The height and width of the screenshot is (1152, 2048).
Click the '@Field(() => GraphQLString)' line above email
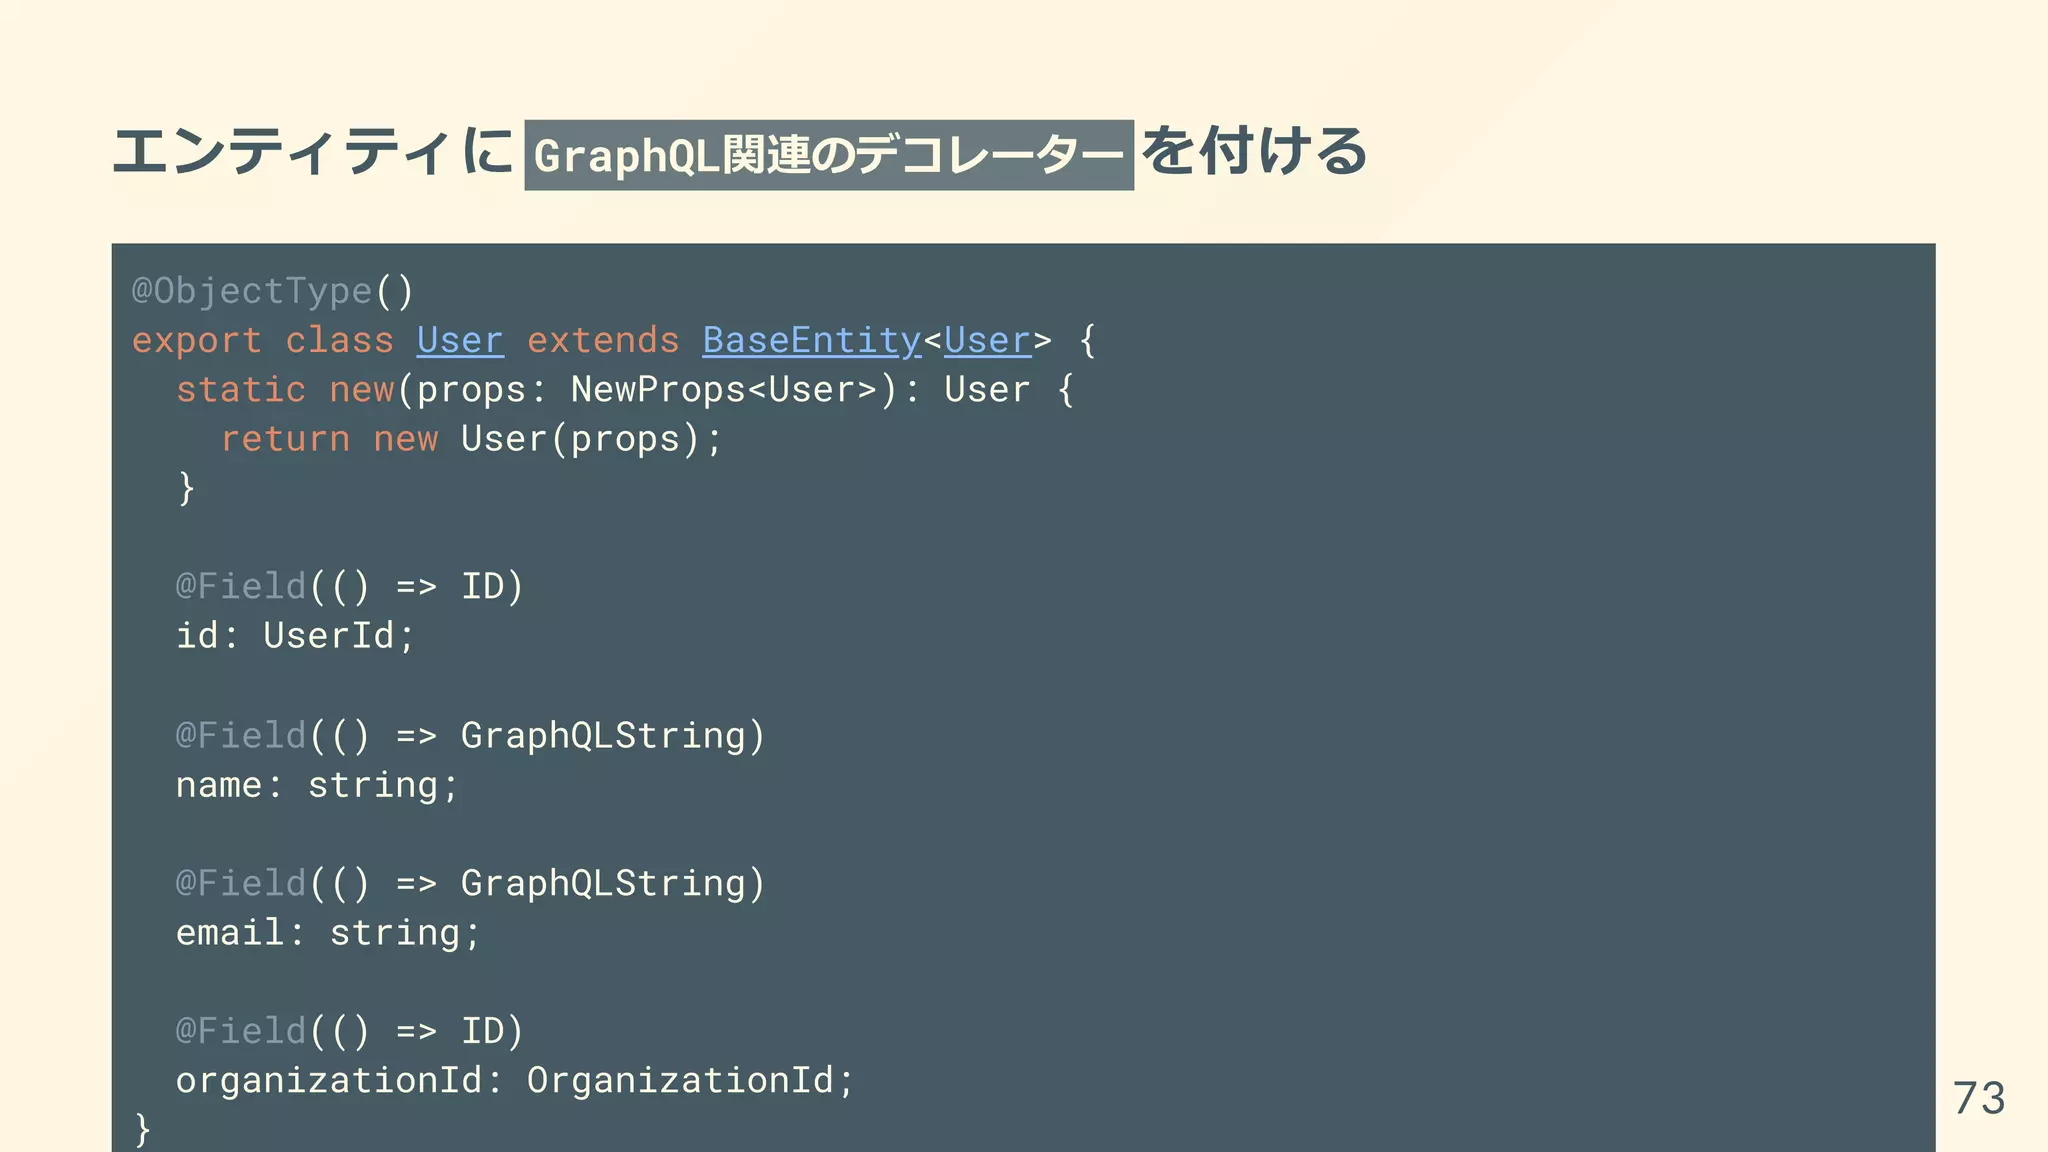(470, 883)
